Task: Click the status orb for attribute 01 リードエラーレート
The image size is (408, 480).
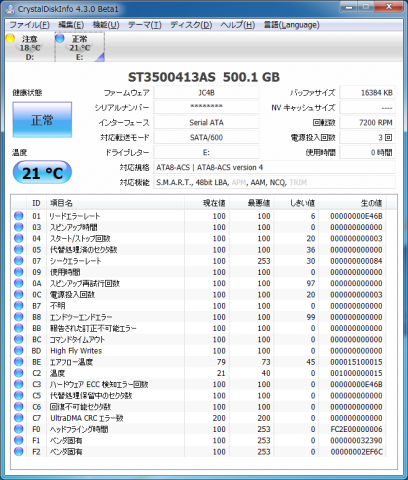Action: pyautogui.click(x=19, y=216)
